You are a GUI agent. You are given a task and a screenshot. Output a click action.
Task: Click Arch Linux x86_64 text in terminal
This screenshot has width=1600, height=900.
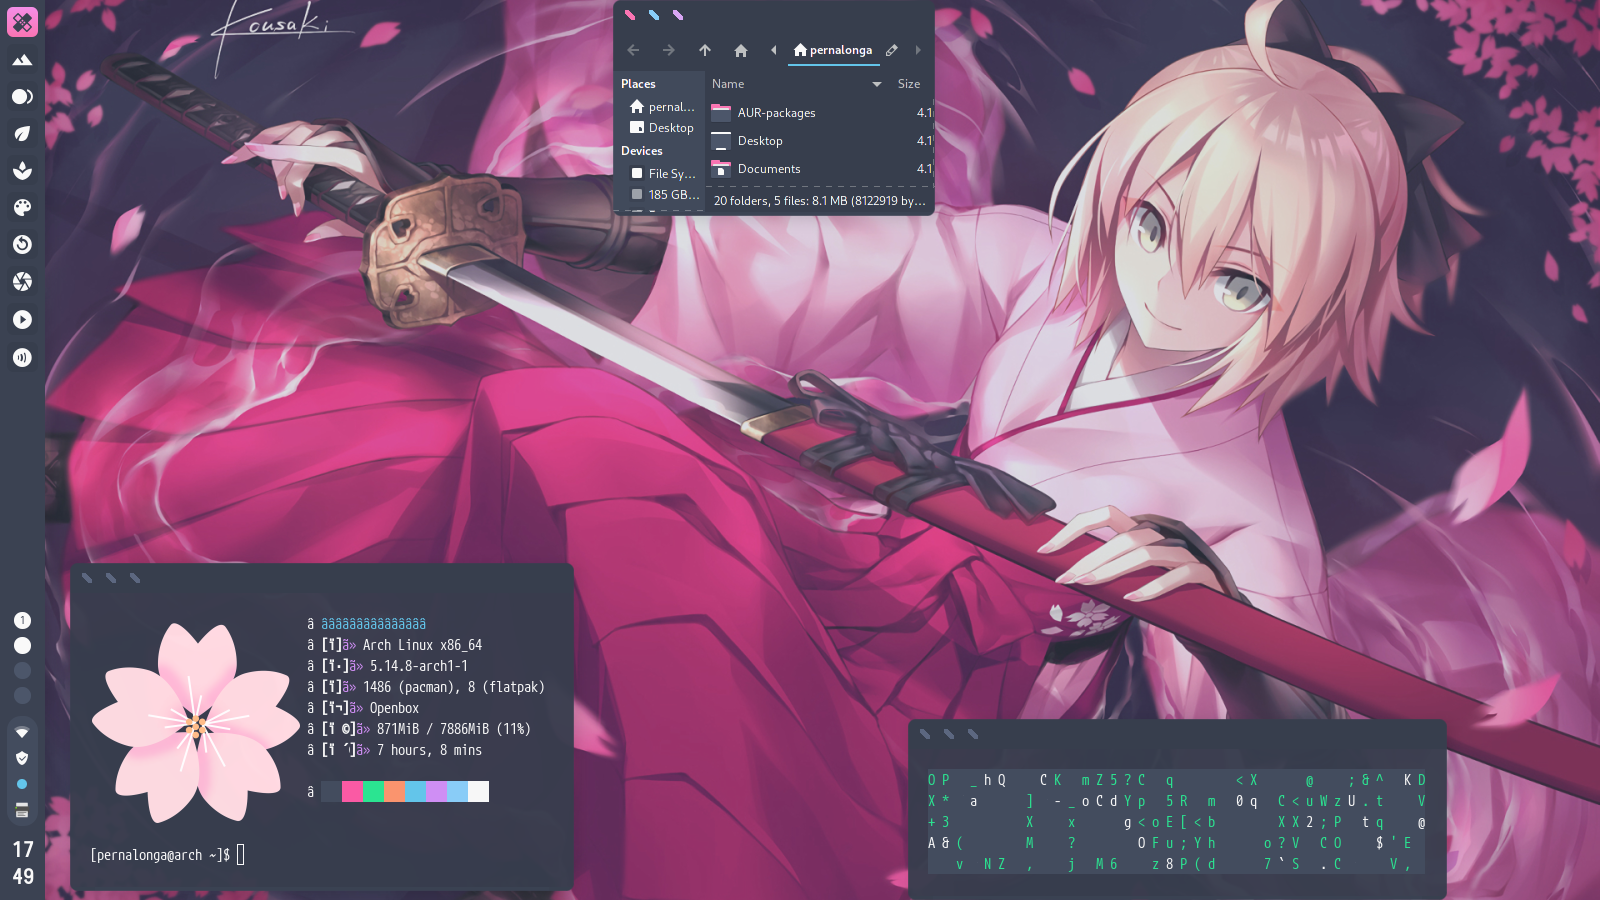422,645
